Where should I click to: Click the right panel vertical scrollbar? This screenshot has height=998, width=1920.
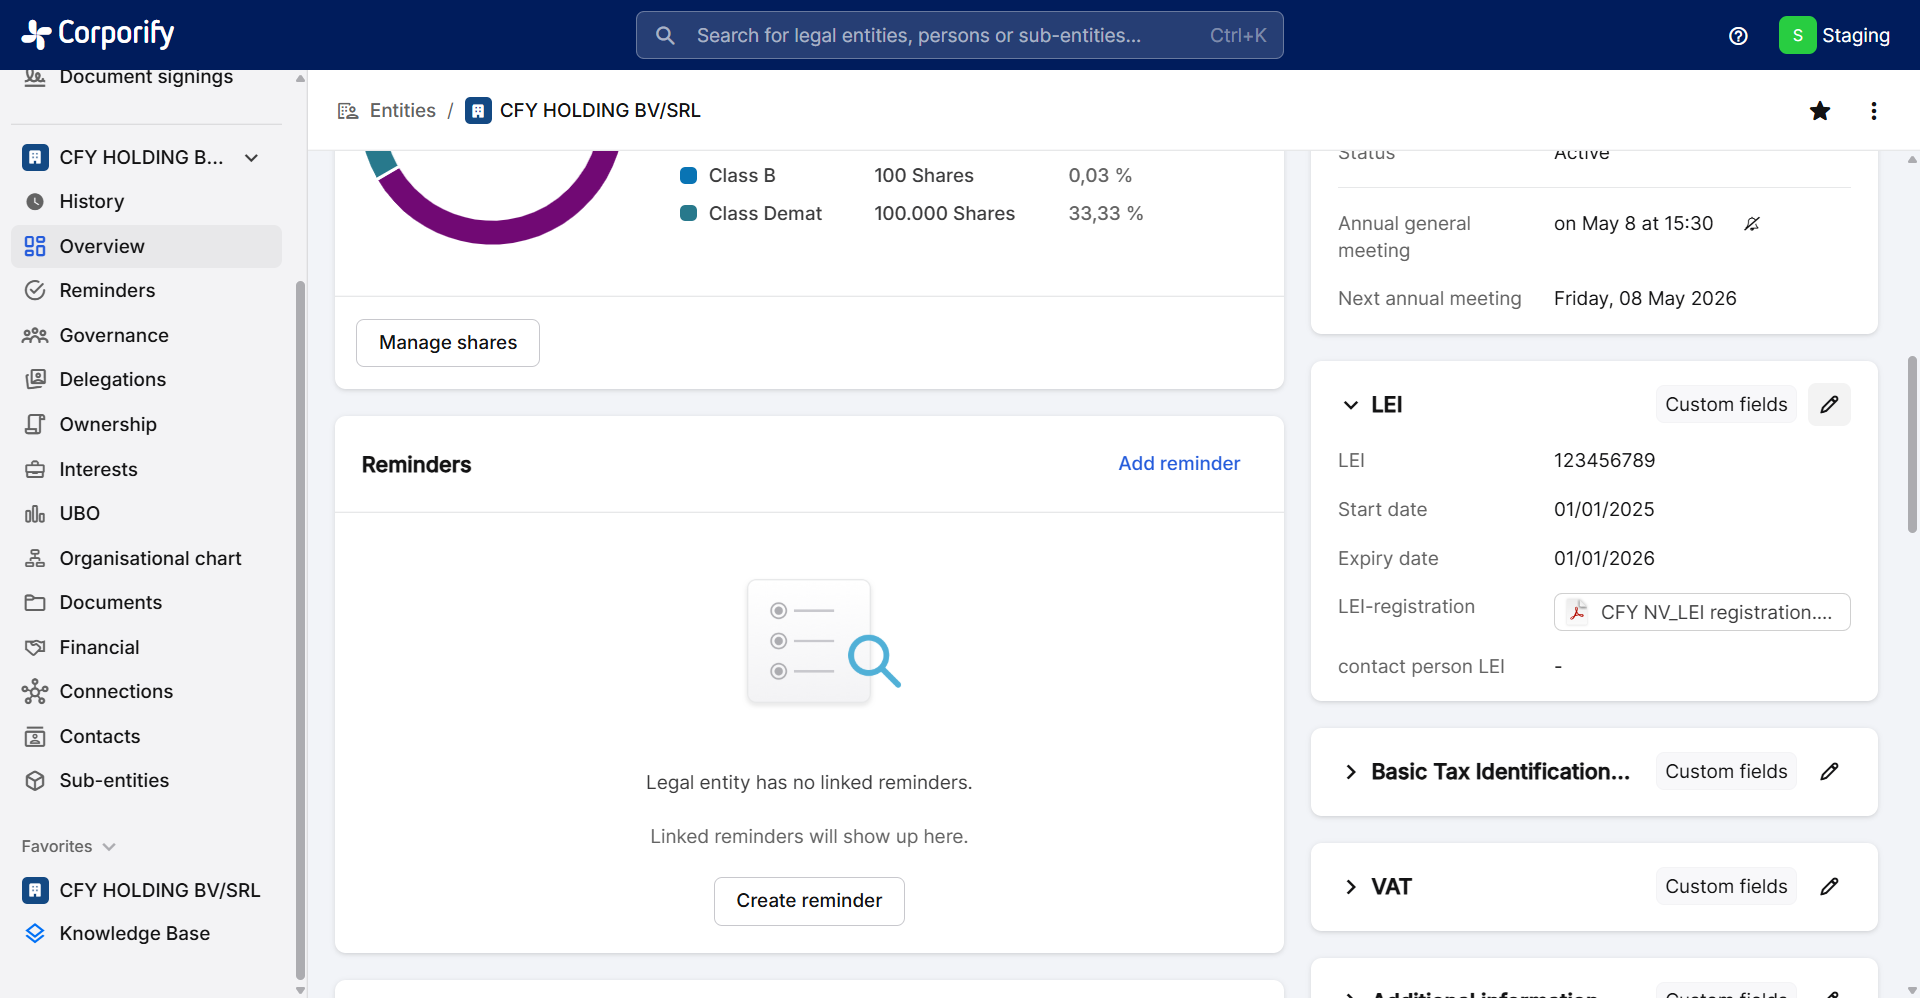coord(1912,445)
